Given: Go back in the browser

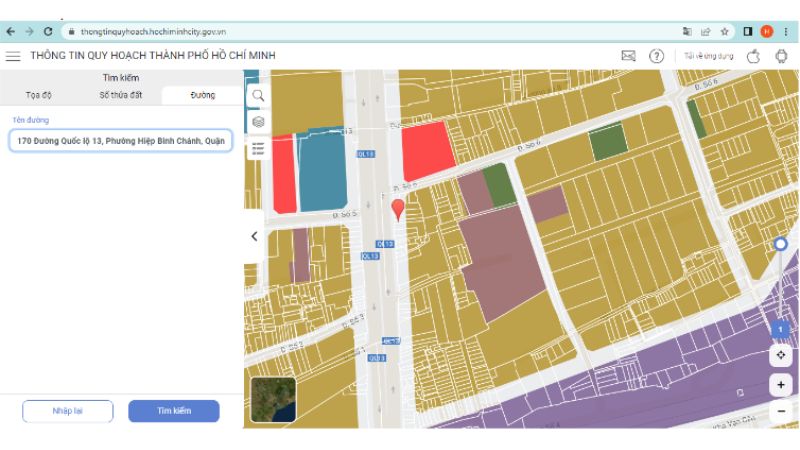Looking at the screenshot, I should pos(11,32).
